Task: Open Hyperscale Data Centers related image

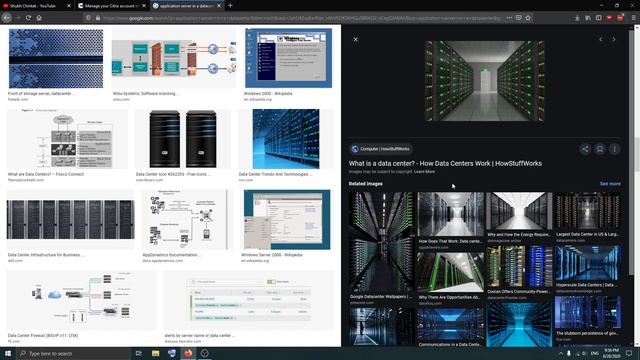Action: pos(588,263)
